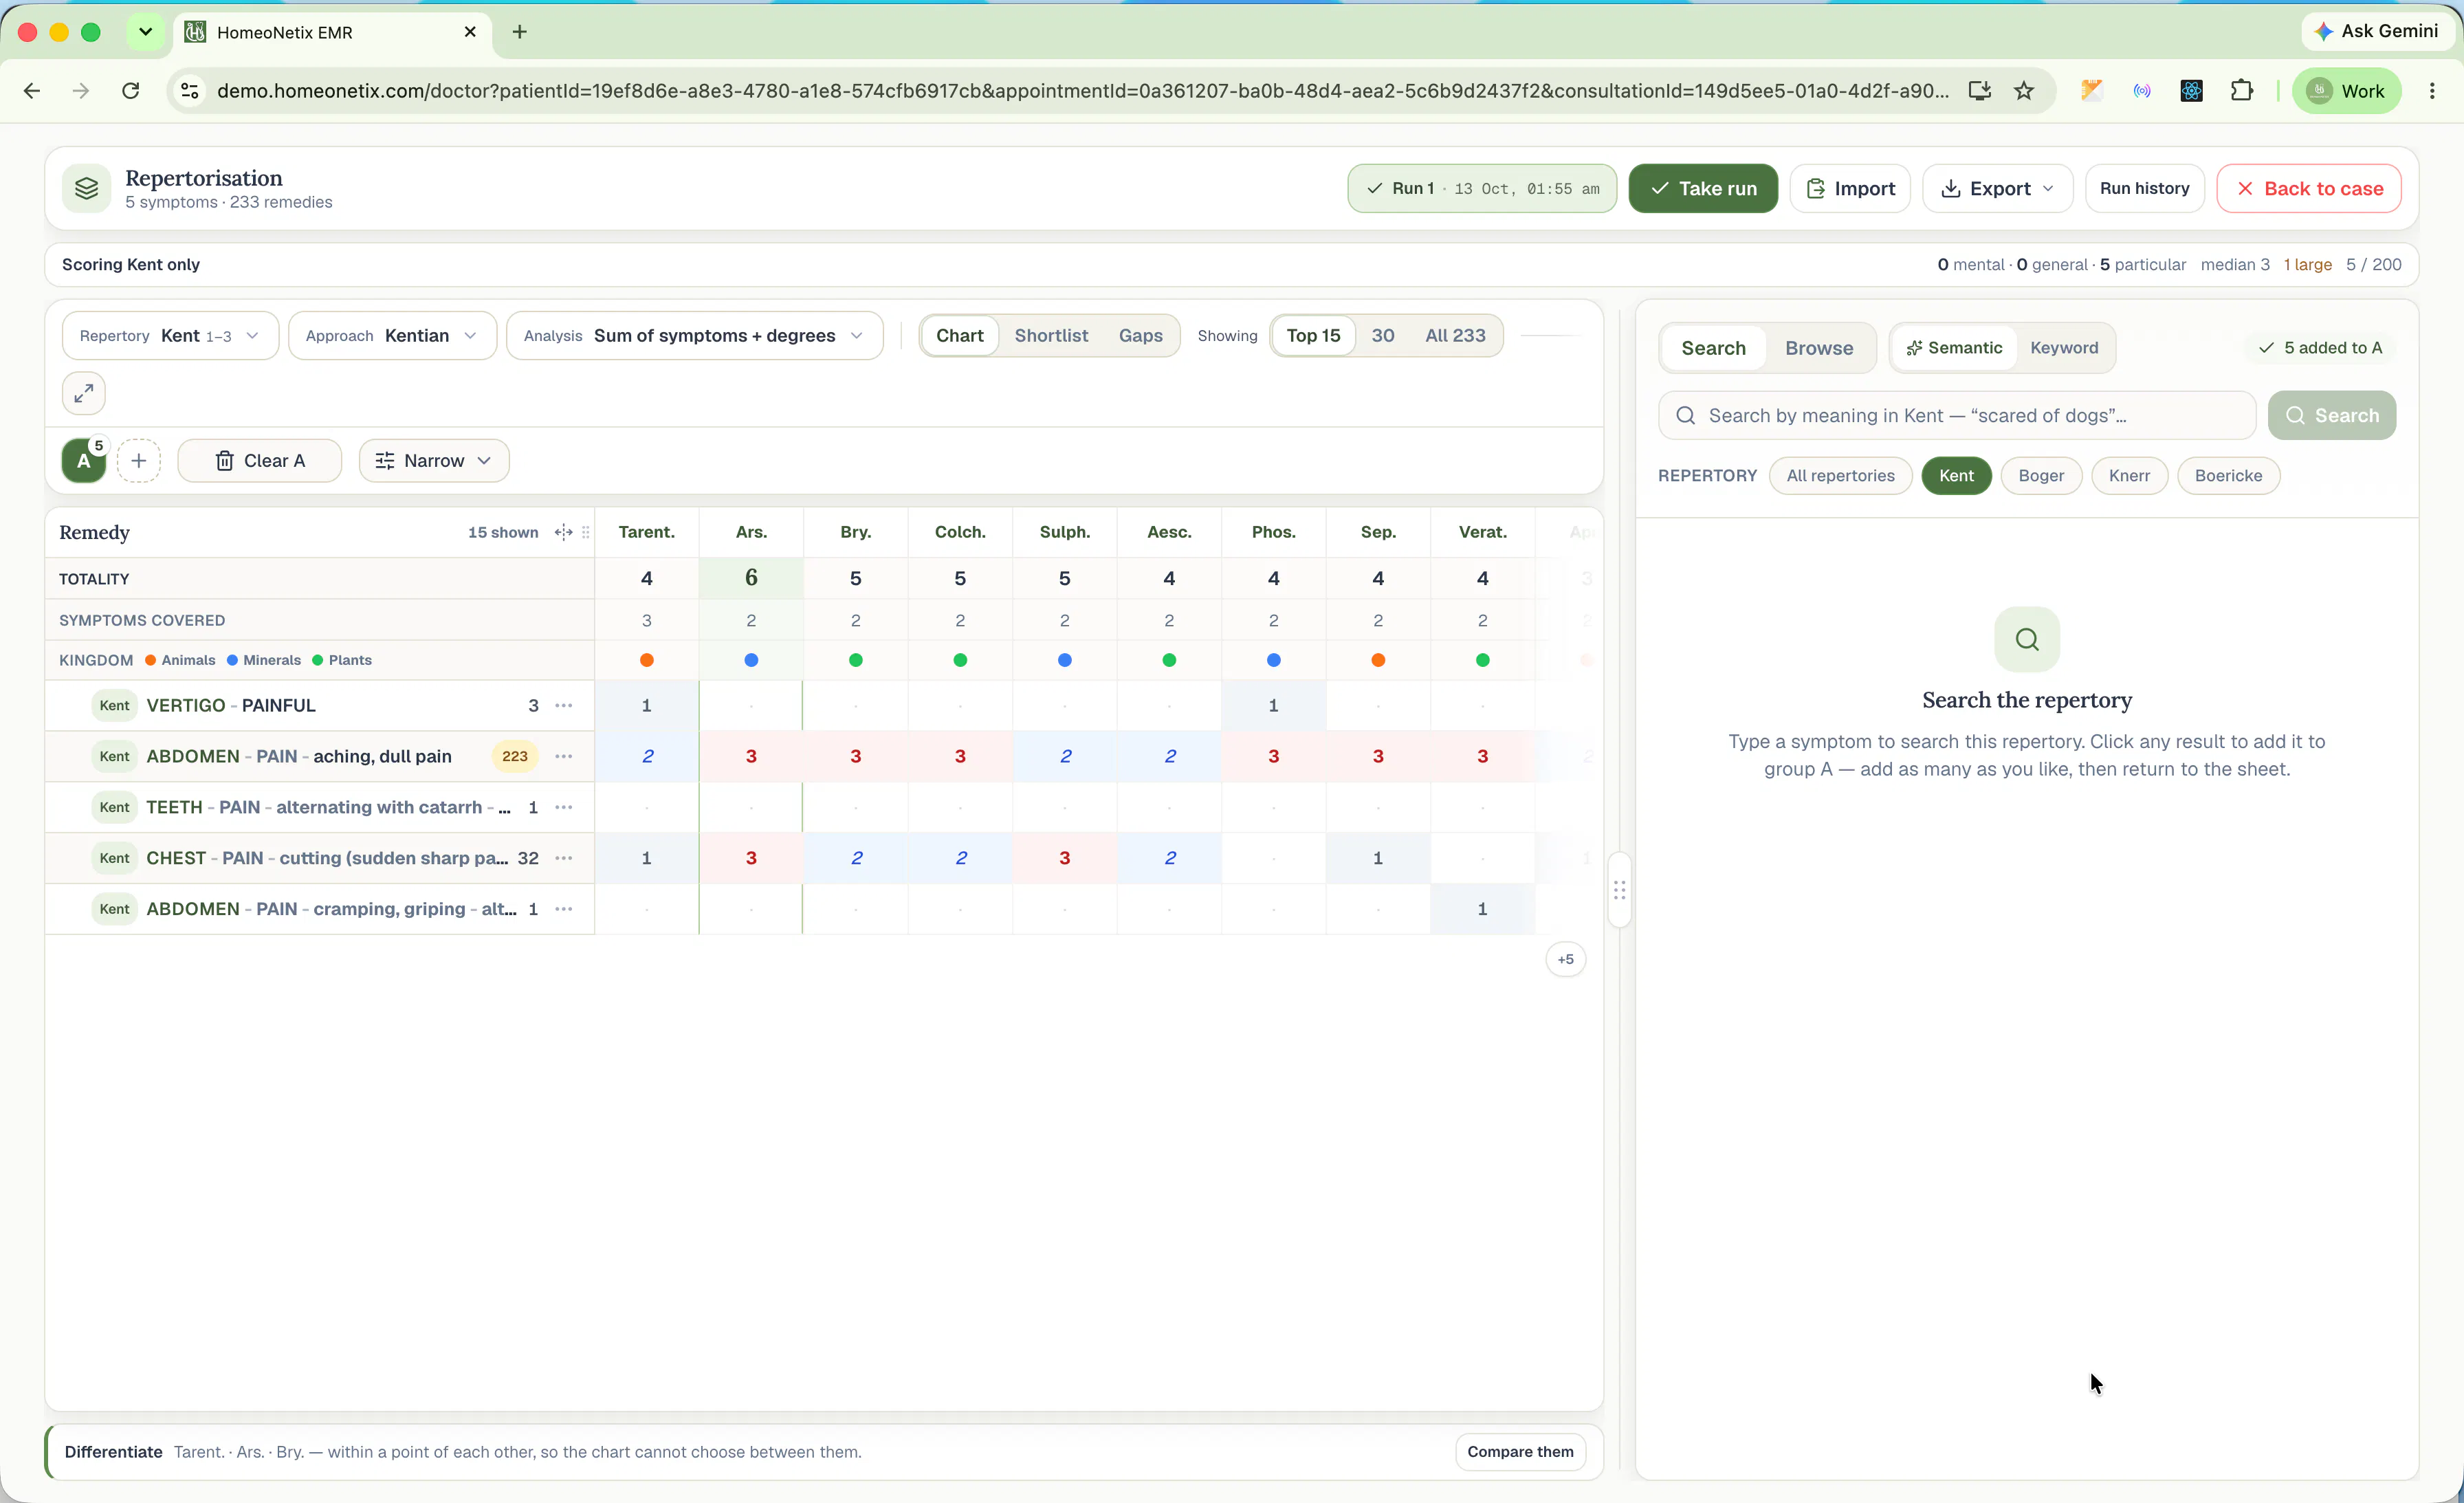Click Back to case

point(2309,188)
